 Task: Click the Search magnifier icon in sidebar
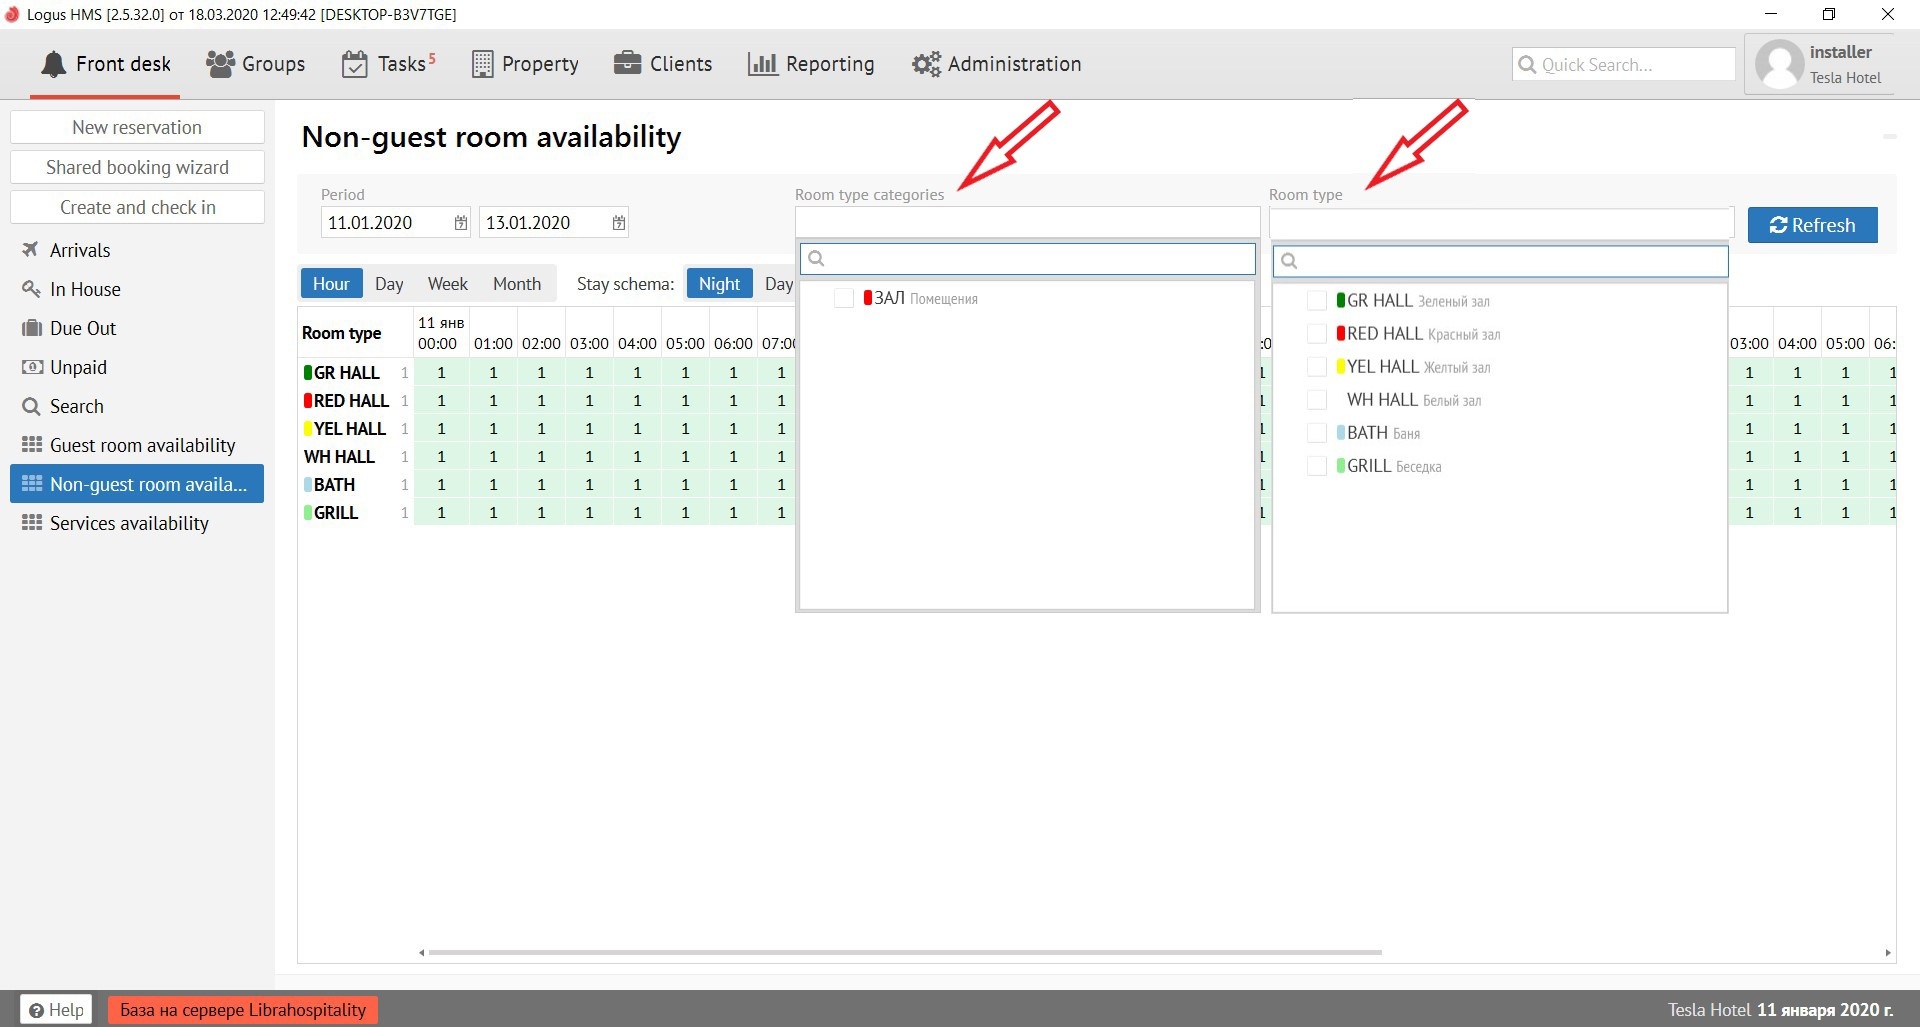pyautogui.click(x=31, y=406)
